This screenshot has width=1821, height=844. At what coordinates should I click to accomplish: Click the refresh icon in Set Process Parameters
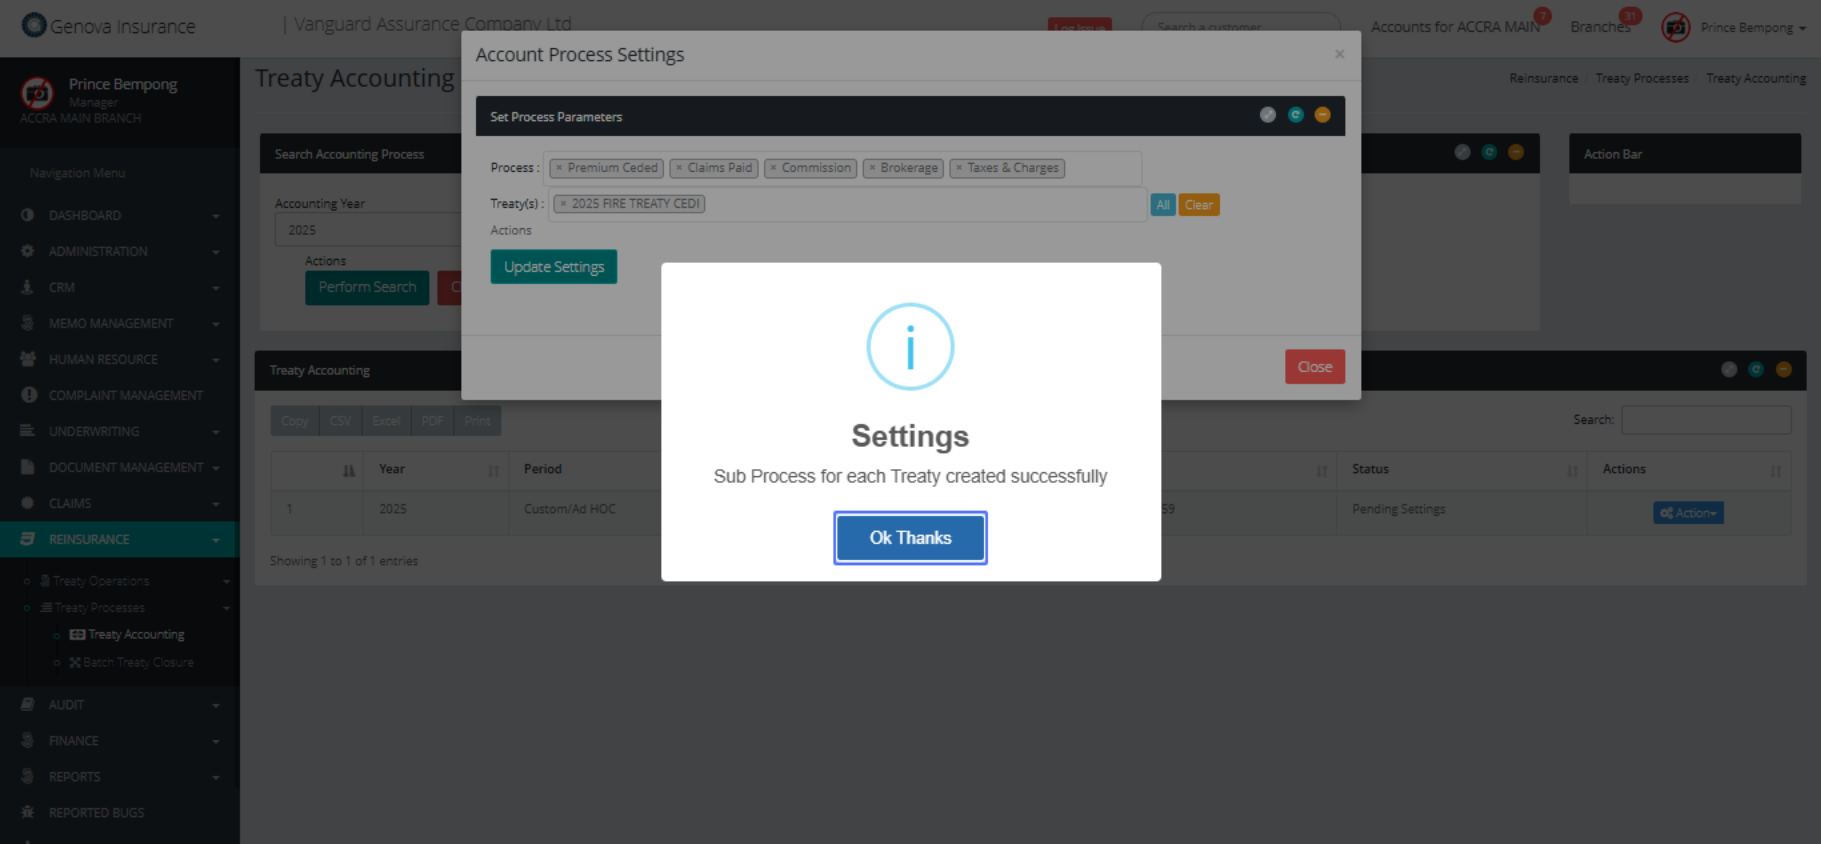pyautogui.click(x=1295, y=115)
